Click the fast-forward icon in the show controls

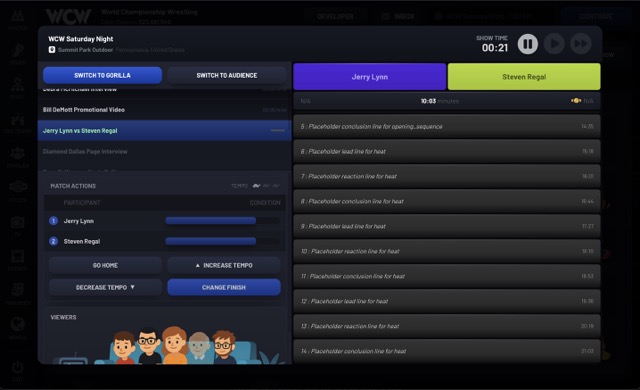coord(581,44)
